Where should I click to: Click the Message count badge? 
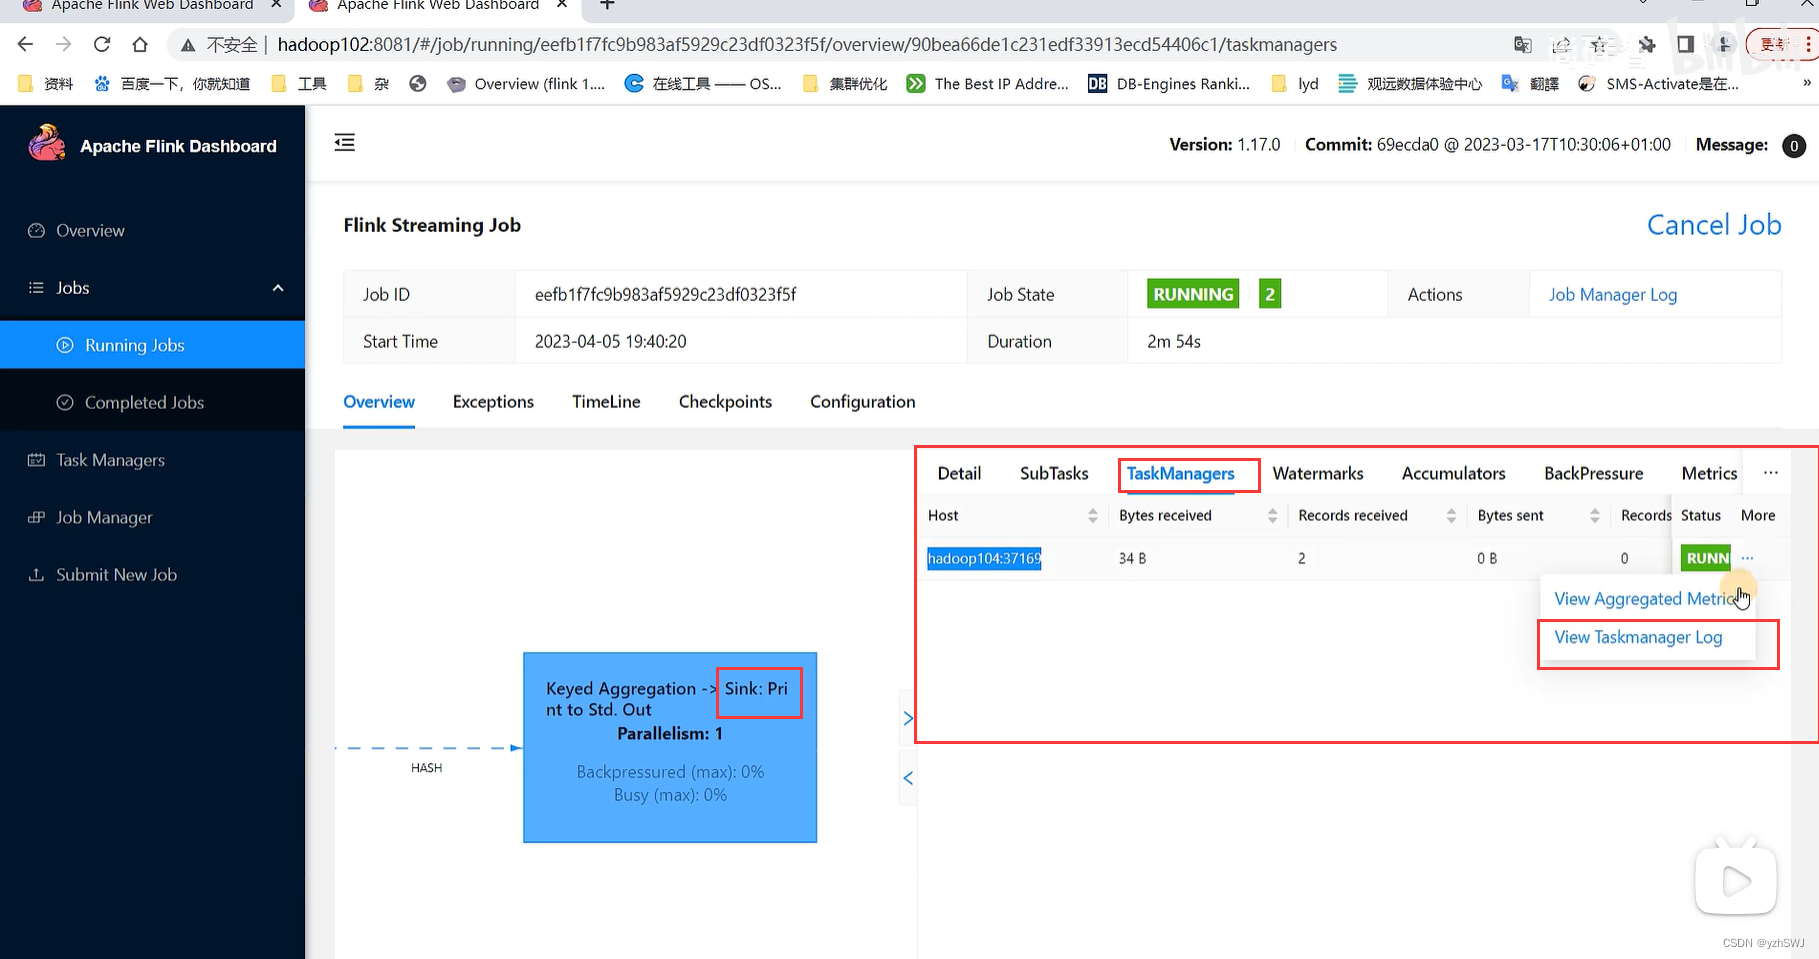pos(1794,146)
